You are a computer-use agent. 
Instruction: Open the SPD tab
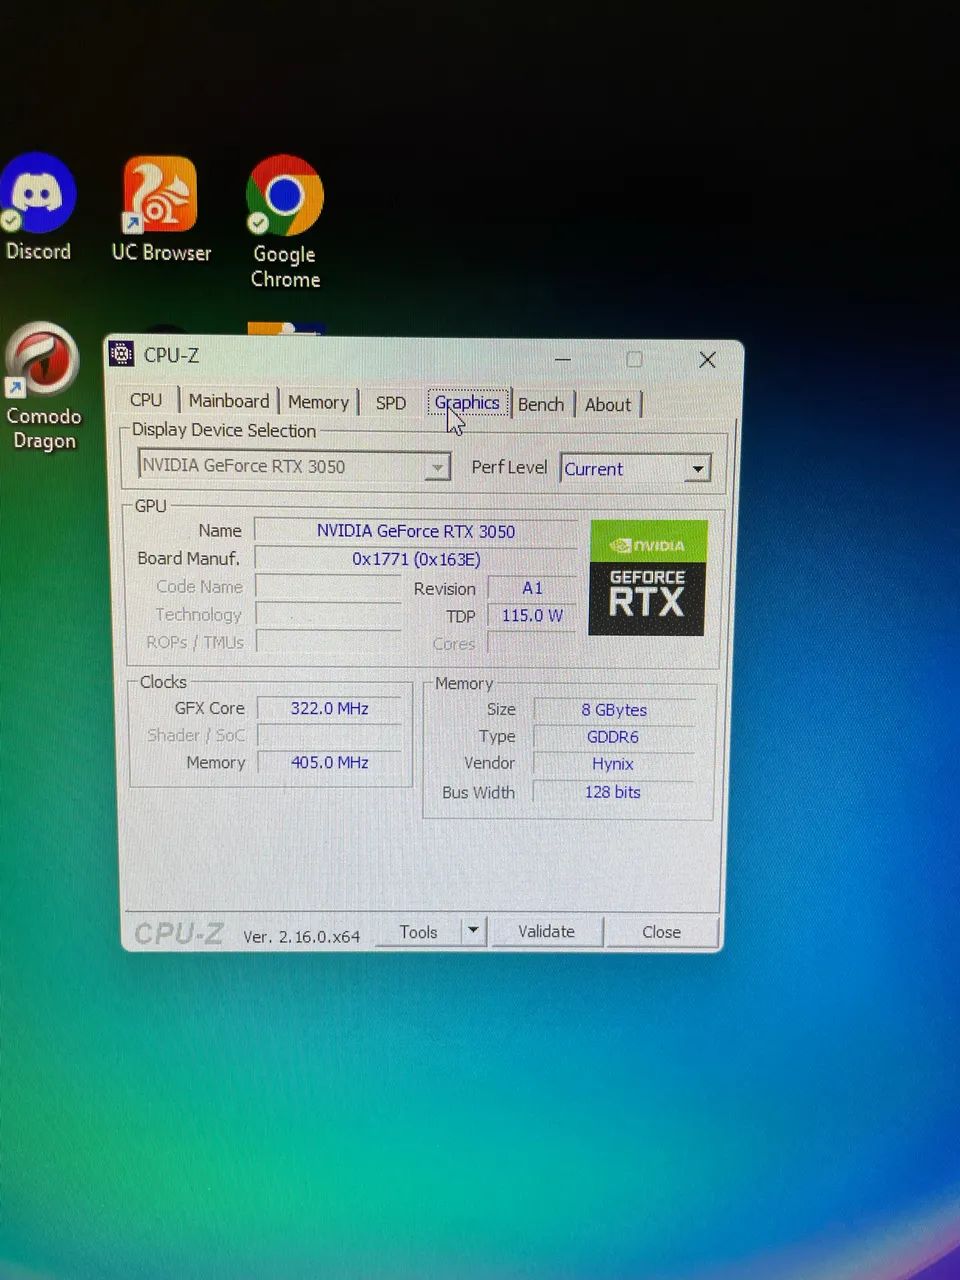[x=391, y=402]
